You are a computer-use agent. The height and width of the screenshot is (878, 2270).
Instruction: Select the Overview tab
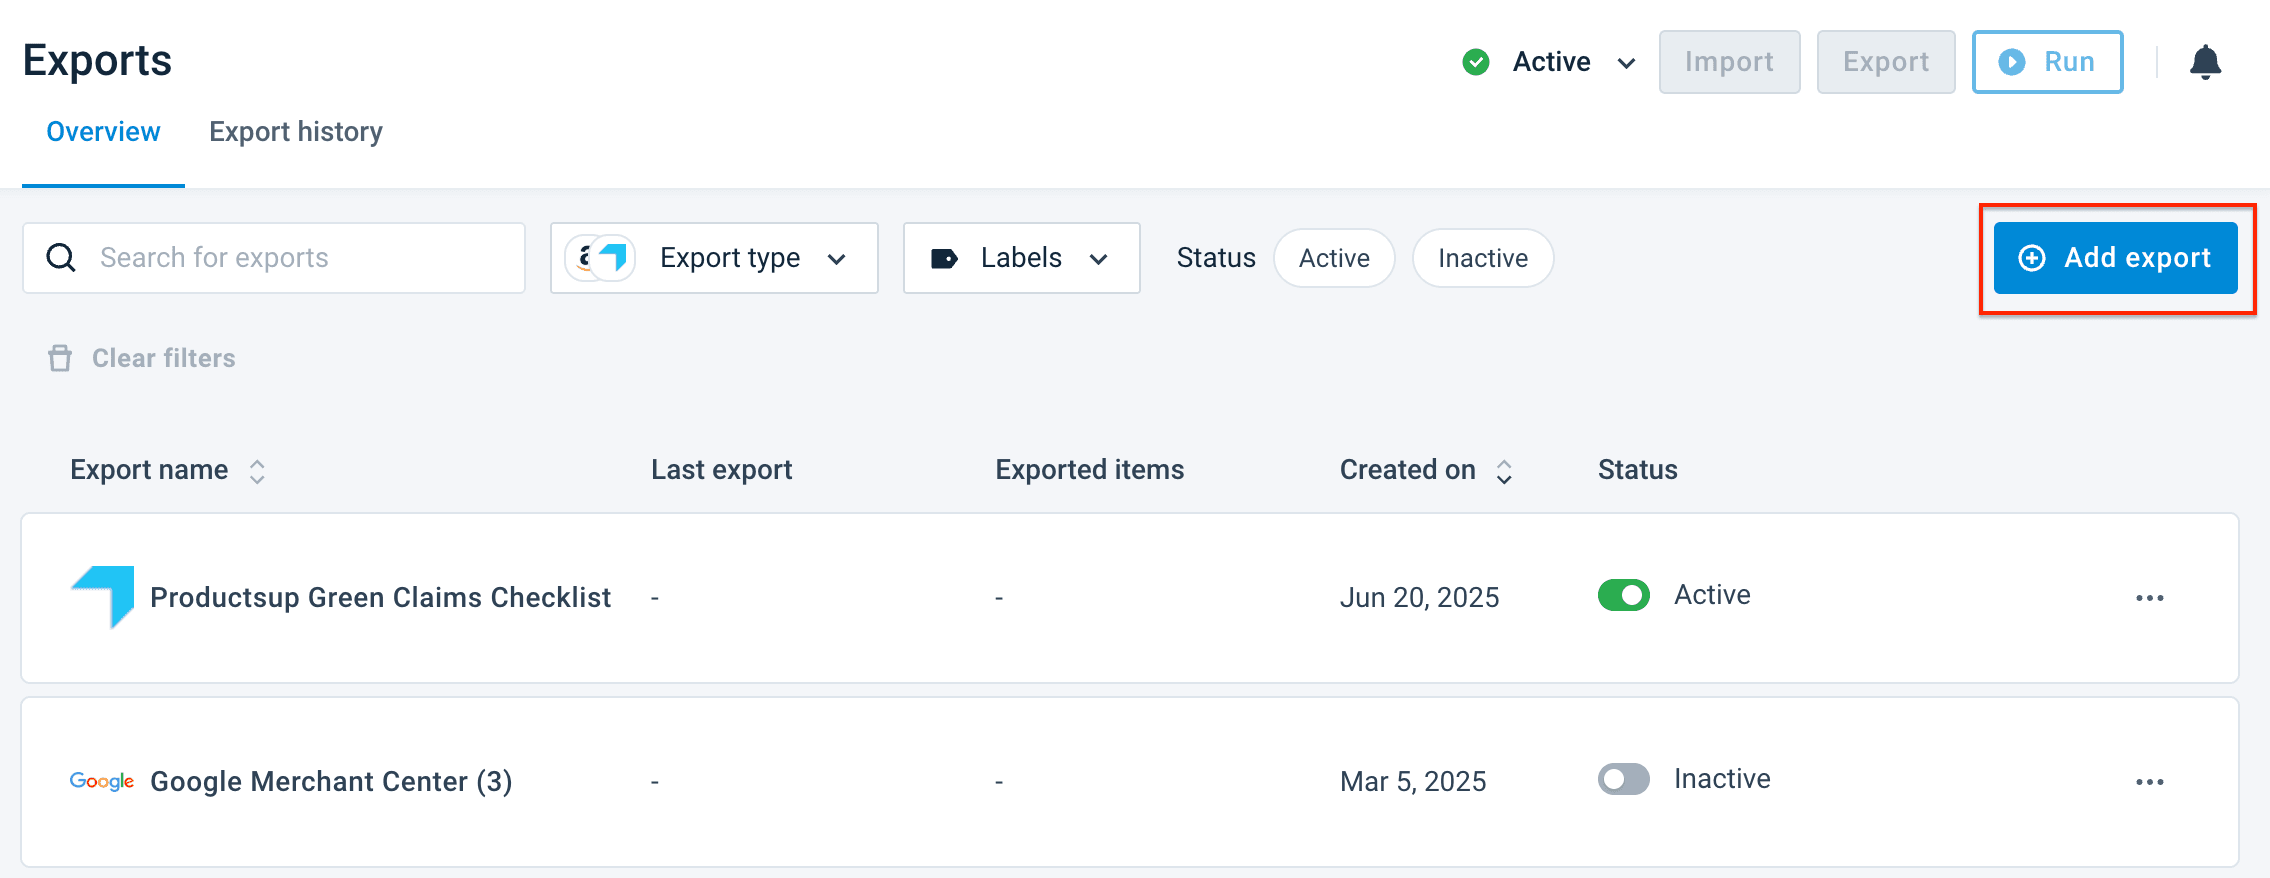point(103,132)
